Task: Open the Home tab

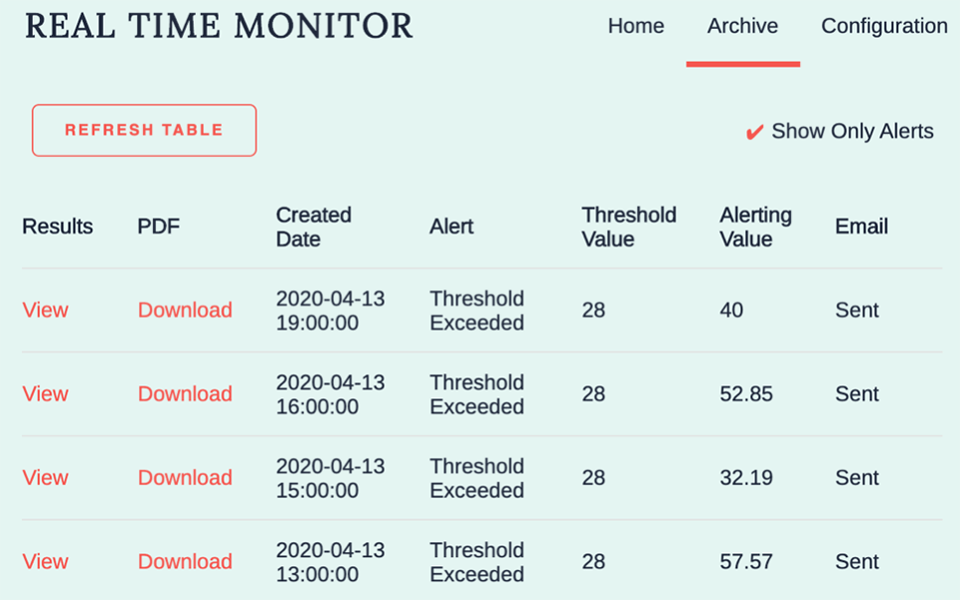Action: pyautogui.click(x=636, y=26)
